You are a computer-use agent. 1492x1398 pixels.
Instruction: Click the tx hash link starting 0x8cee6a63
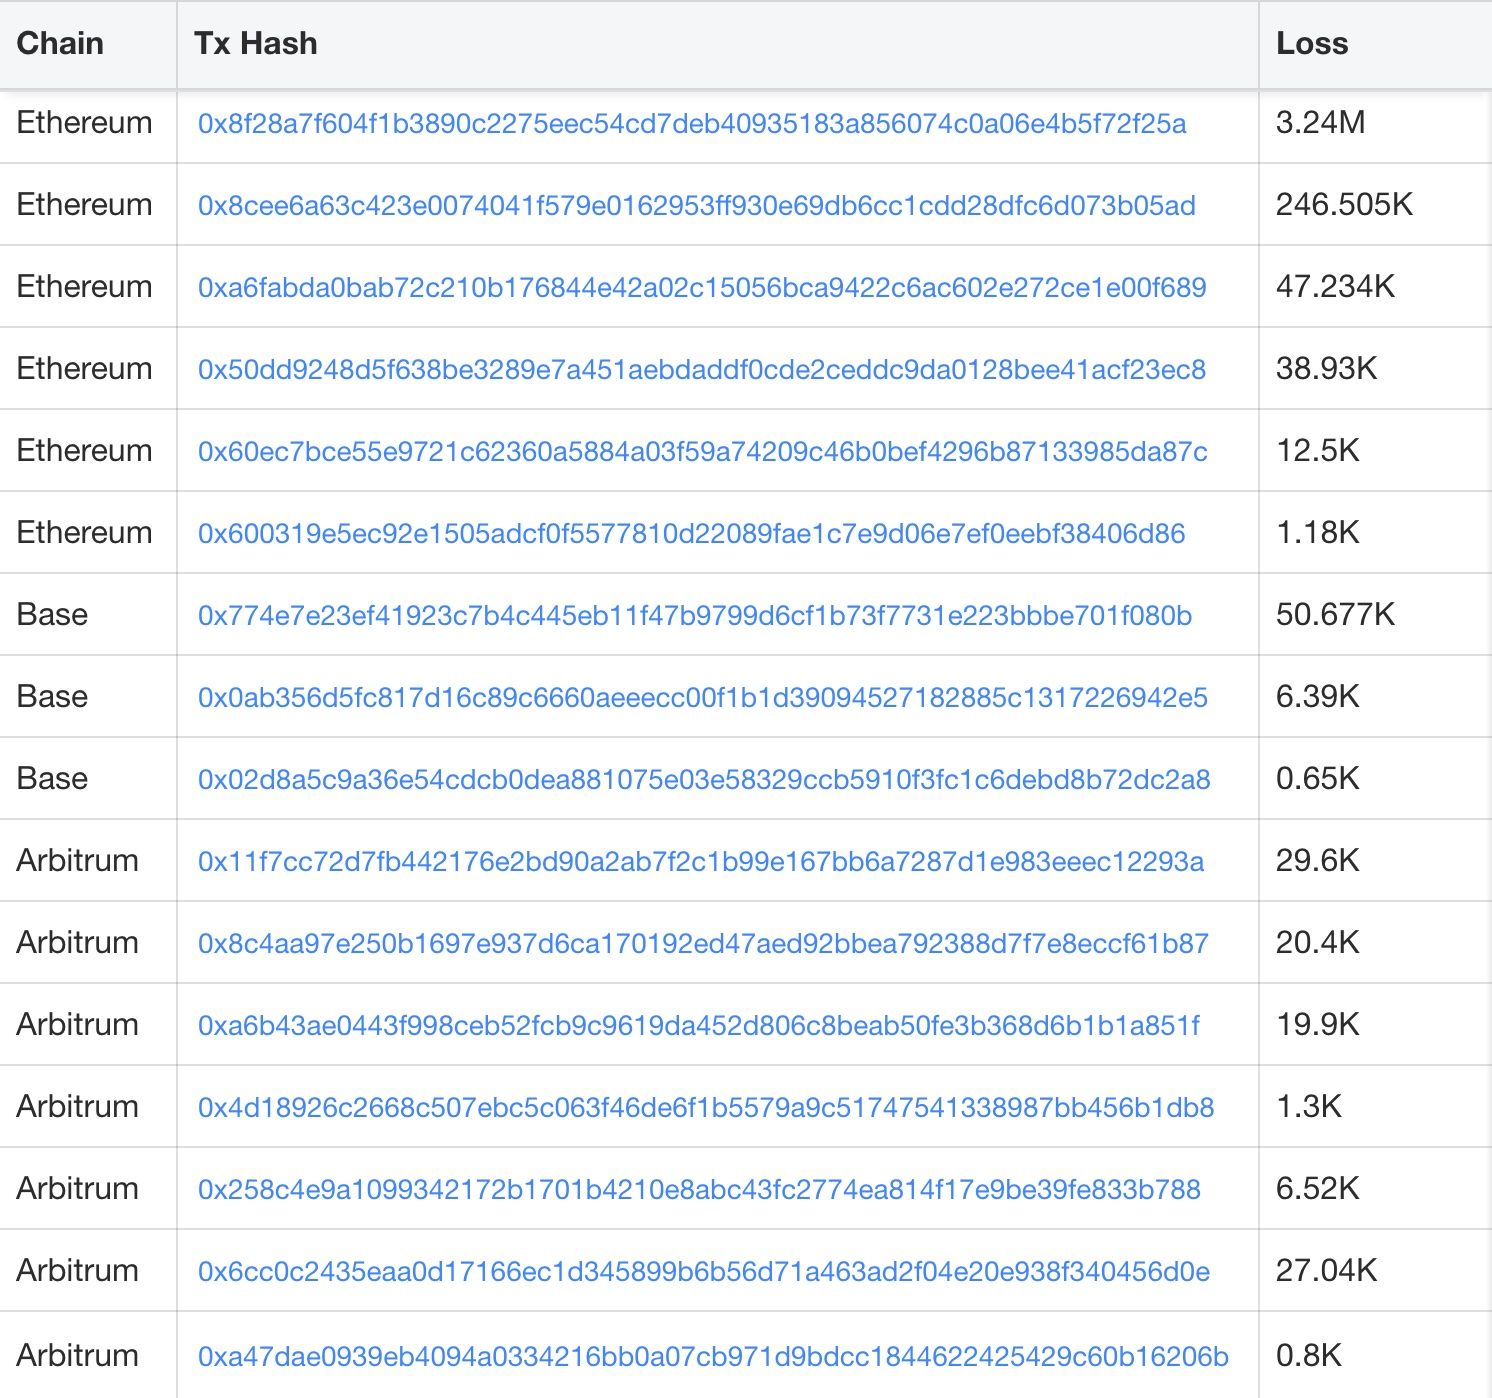696,206
